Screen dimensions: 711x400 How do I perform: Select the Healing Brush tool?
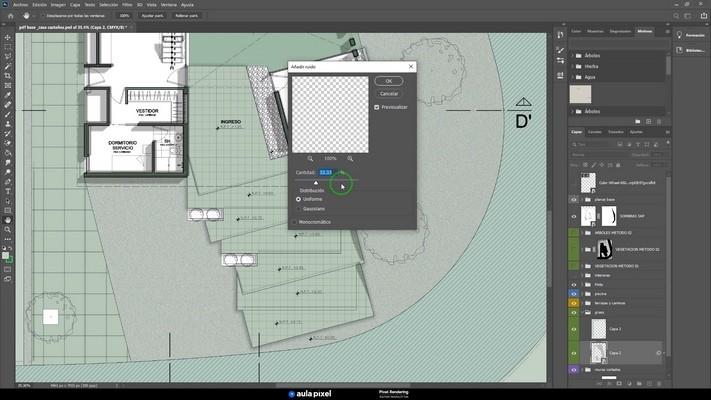coord(8,105)
